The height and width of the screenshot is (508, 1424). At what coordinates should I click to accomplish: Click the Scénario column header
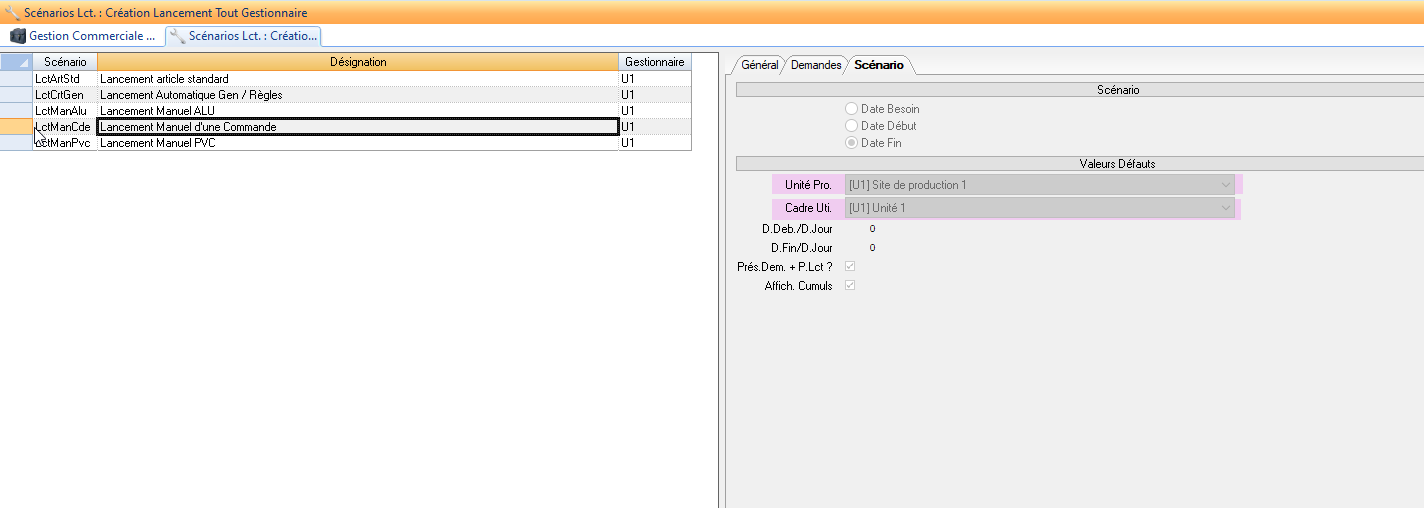pyautogui.click(x=65, y=62)
